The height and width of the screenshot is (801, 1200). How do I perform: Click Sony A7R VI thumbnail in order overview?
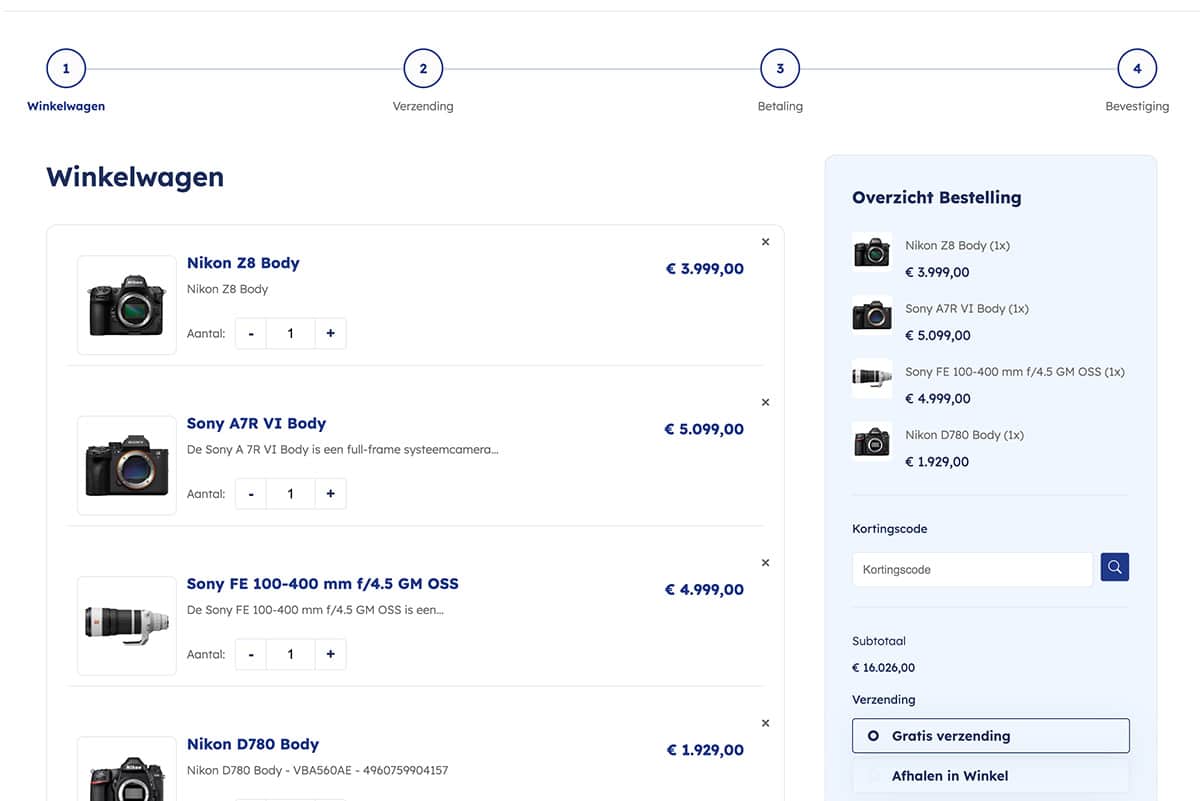872,315
